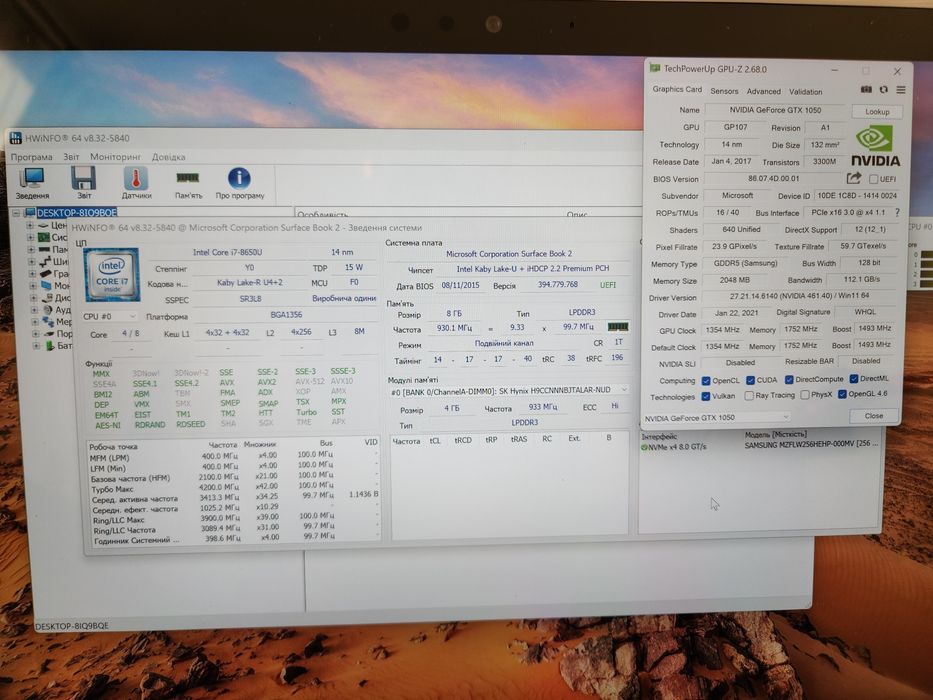Viewport: 933px width, 700px height.
Task: Open the Звіт menu in menu bar
Action: click(x=71, y=157)
